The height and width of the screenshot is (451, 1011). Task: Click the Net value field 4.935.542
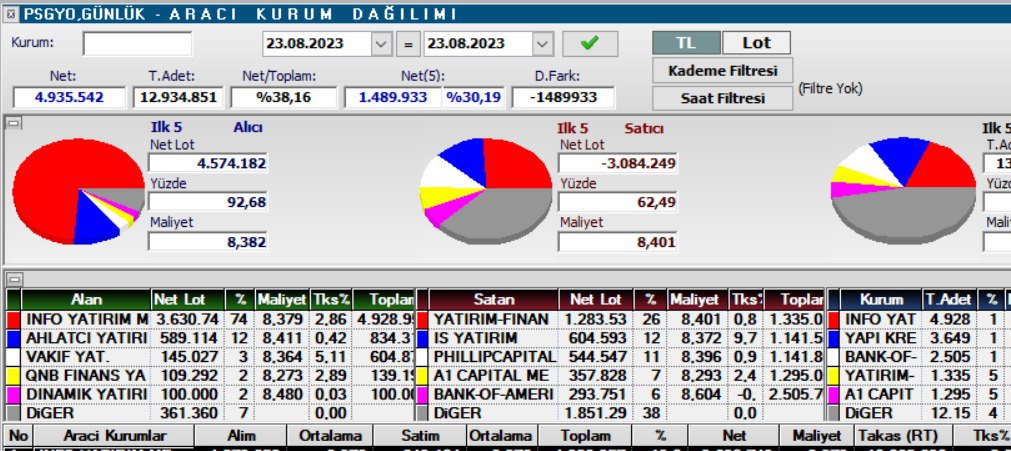pyautogui.click(x=69, y=97)
